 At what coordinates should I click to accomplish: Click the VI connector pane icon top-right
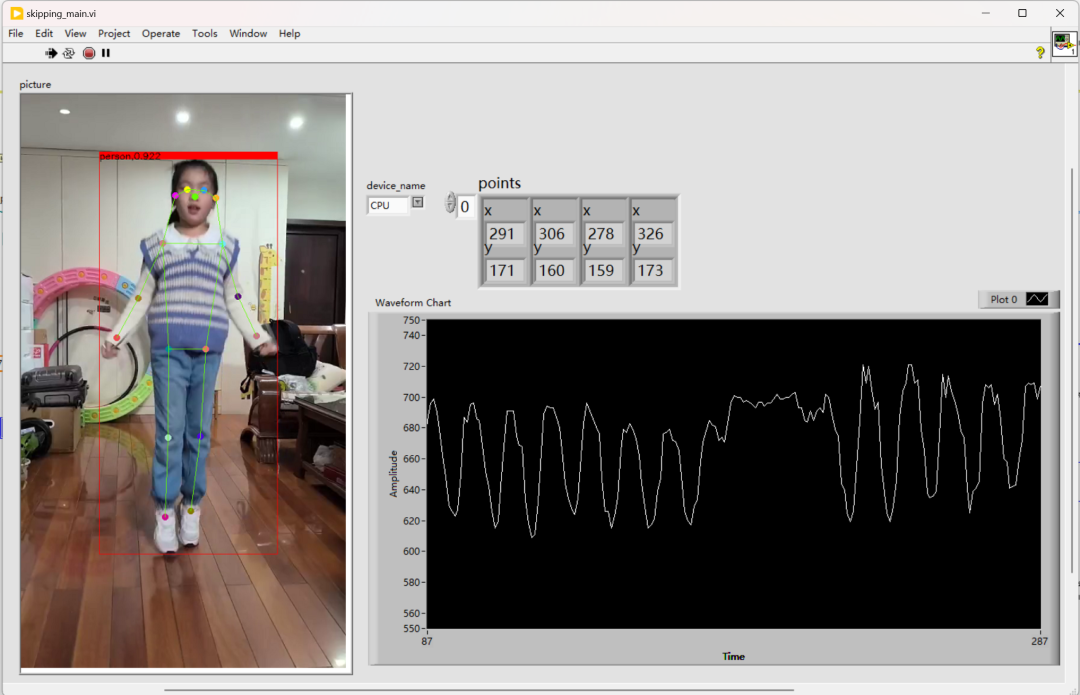[1064, 45]
